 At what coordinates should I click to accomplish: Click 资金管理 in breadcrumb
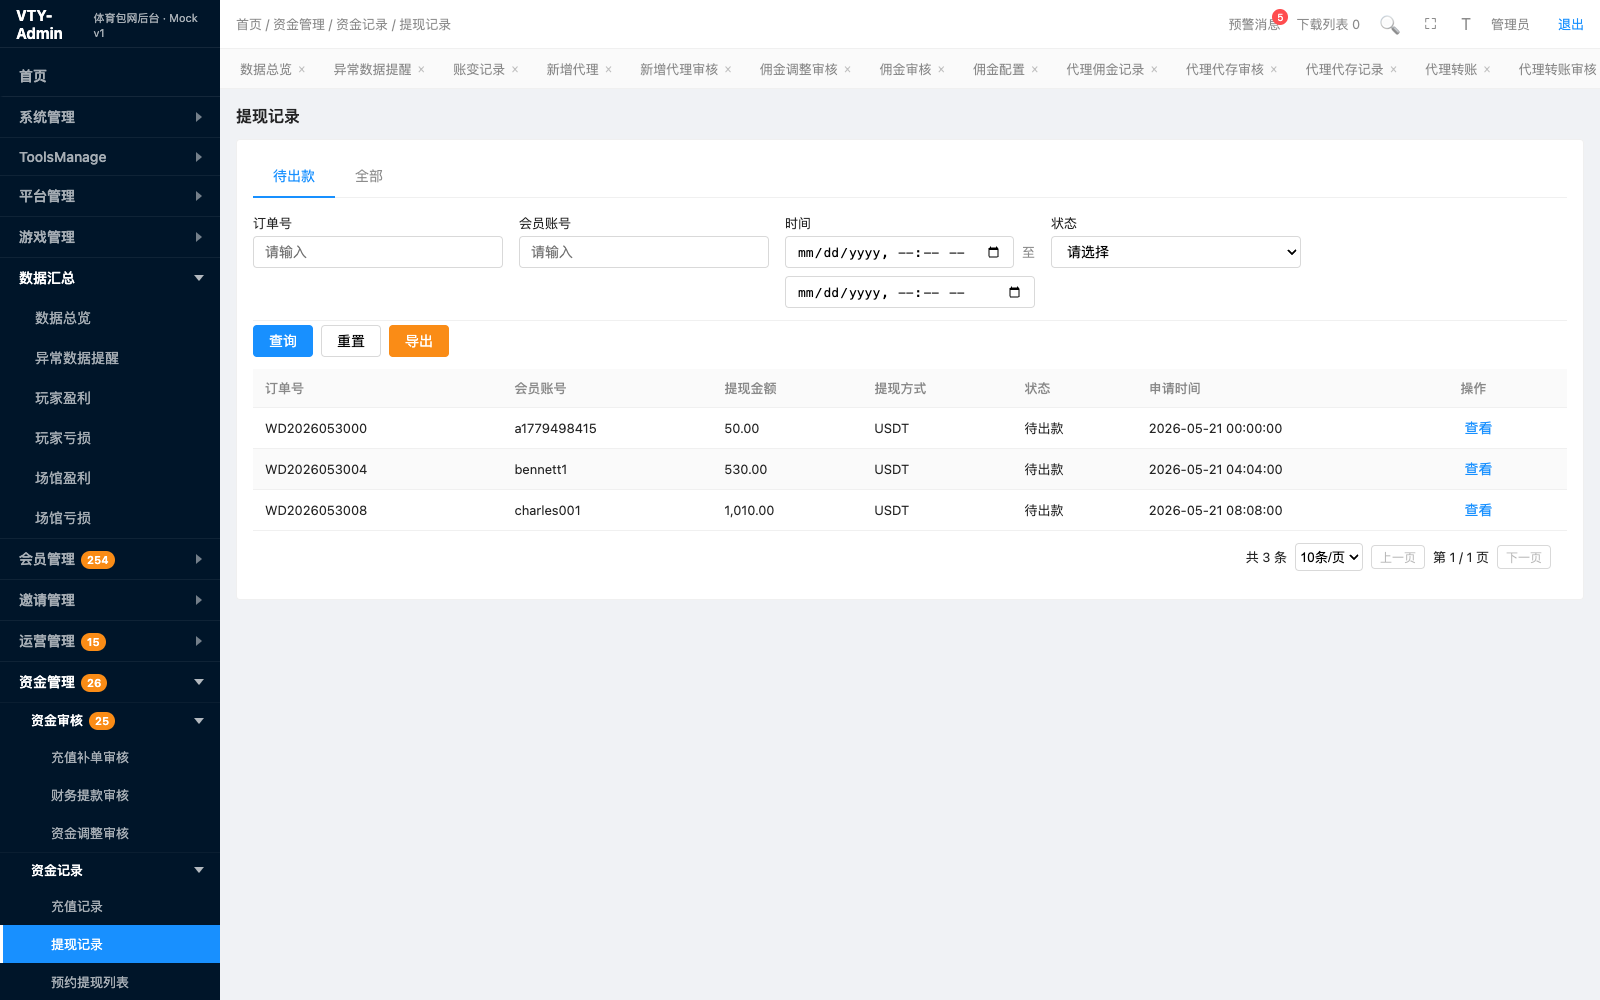(x=299, y=24)
